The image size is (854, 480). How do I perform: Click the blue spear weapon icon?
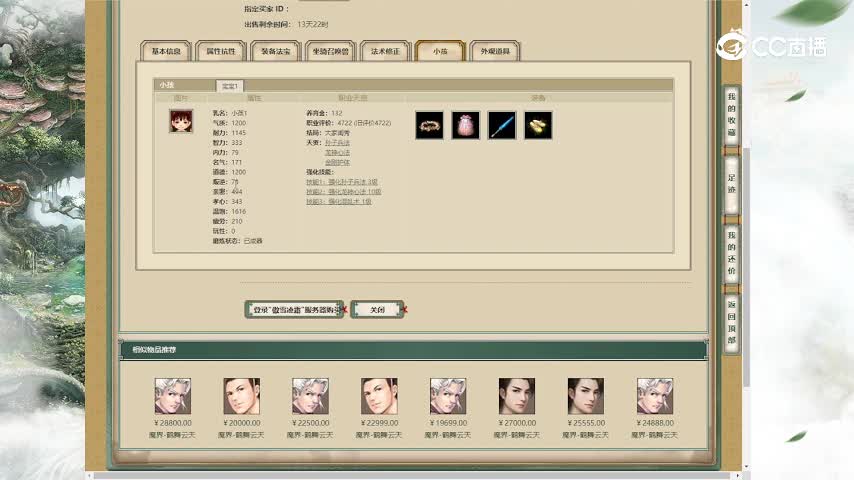click(x=502, y=125)
